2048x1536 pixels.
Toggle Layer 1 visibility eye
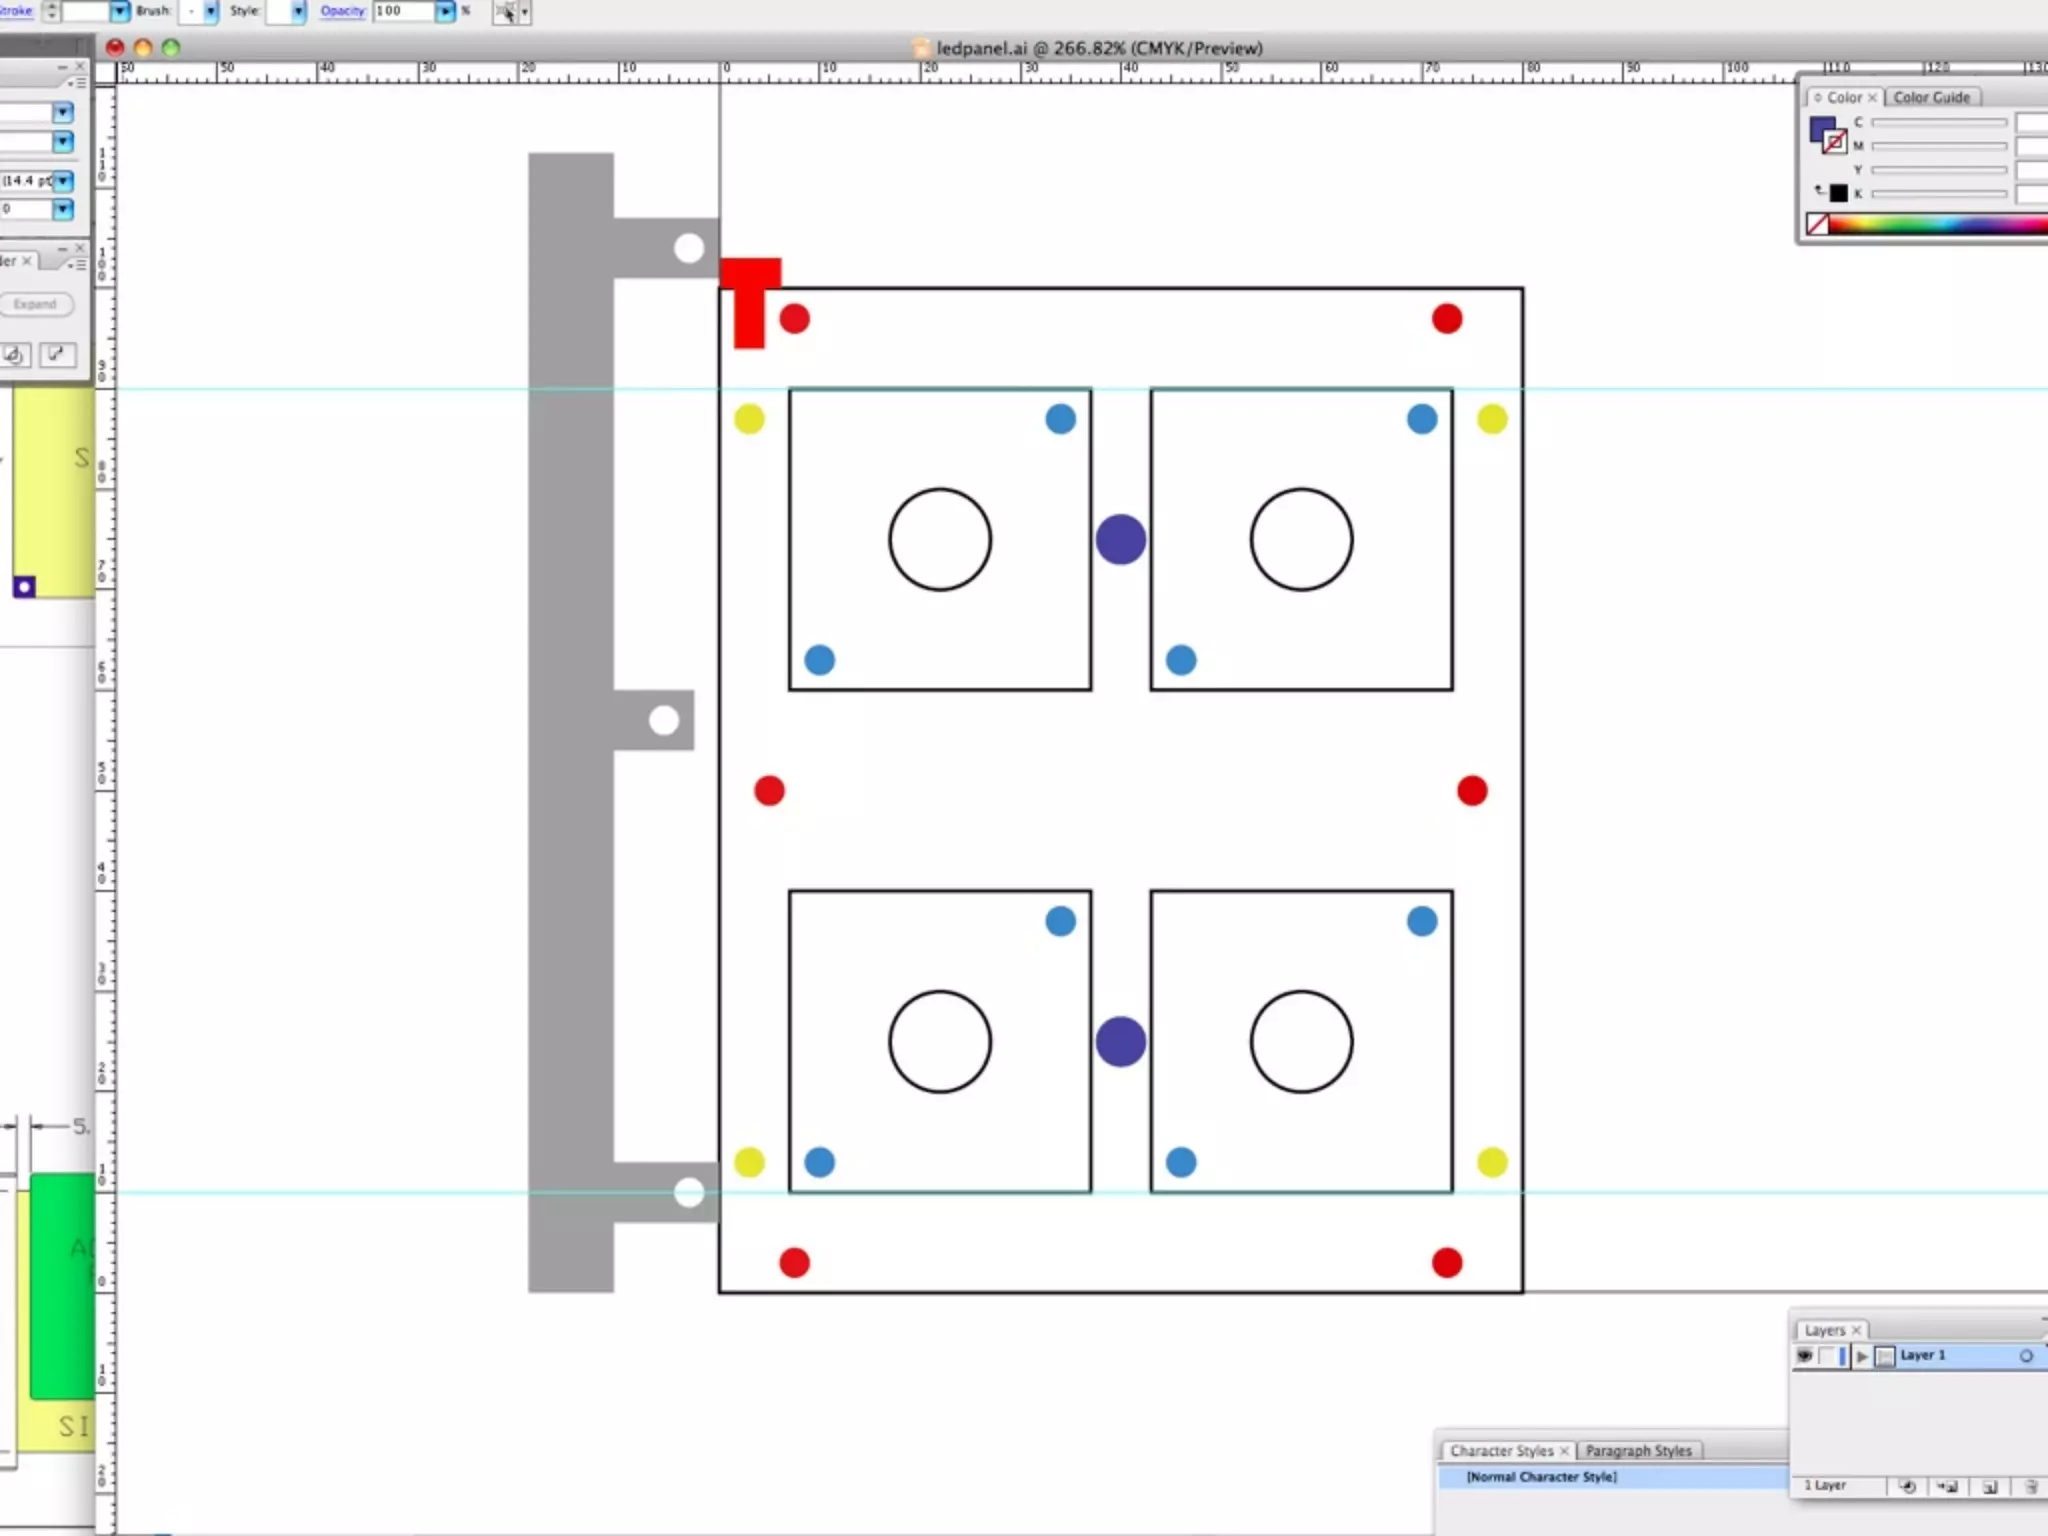coord(1804,1356)
